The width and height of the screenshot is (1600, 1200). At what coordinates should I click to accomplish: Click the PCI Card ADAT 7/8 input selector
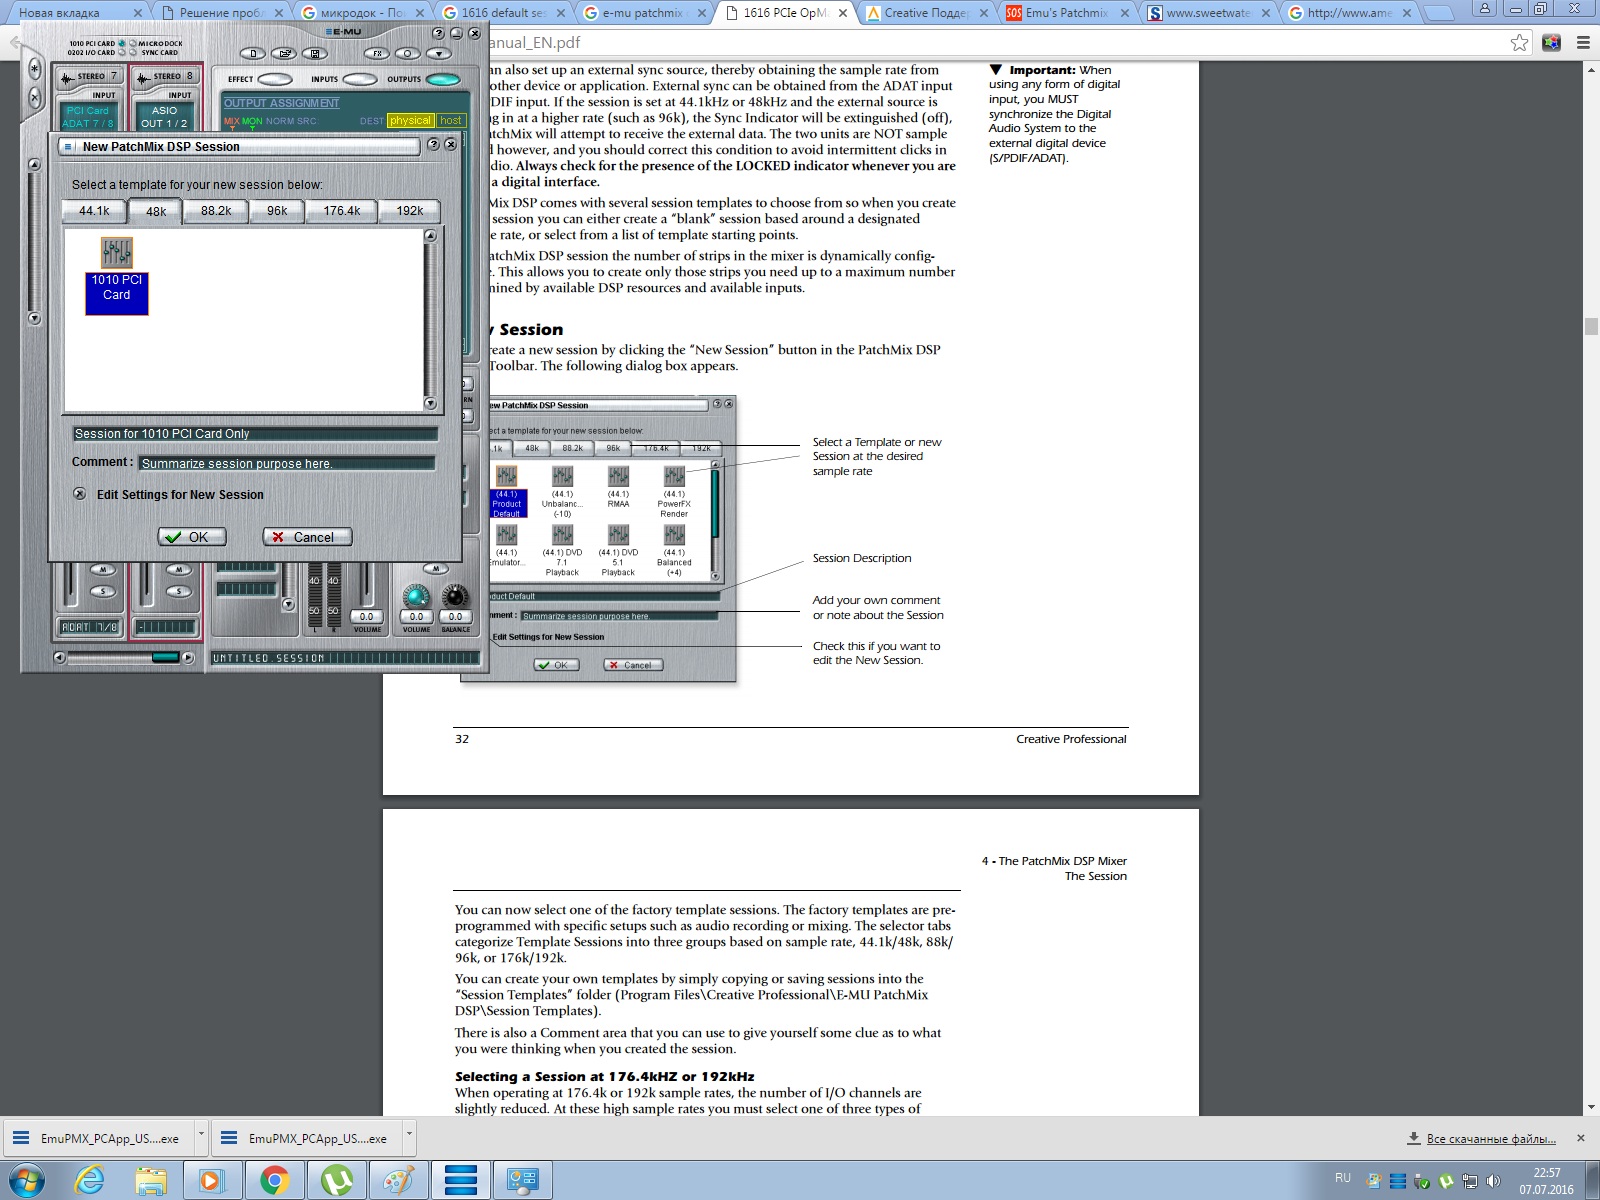[88, 117]
